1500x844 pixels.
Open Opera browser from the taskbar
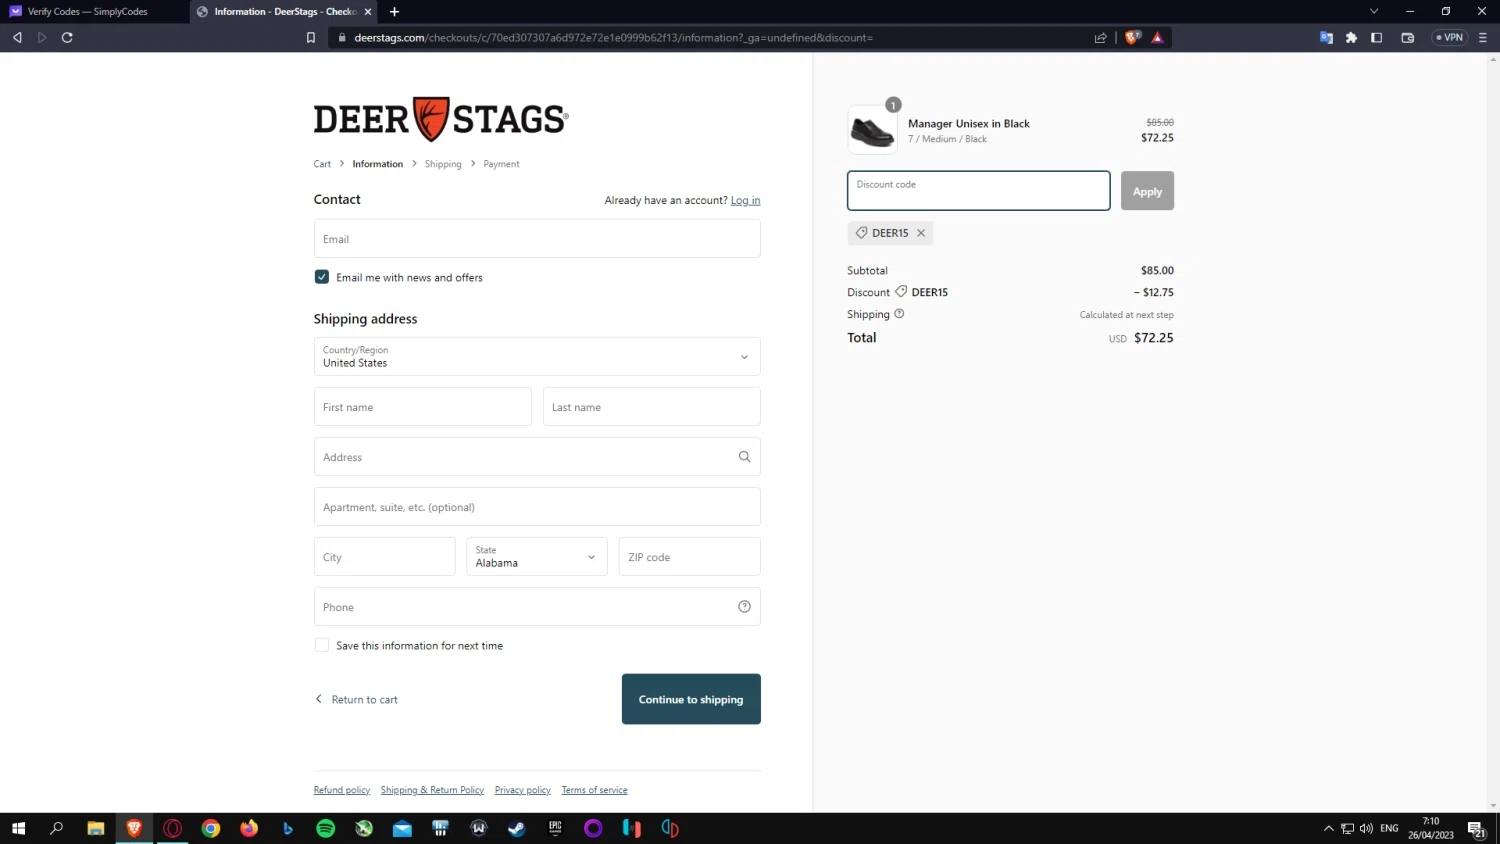click(x=173, y=828)
